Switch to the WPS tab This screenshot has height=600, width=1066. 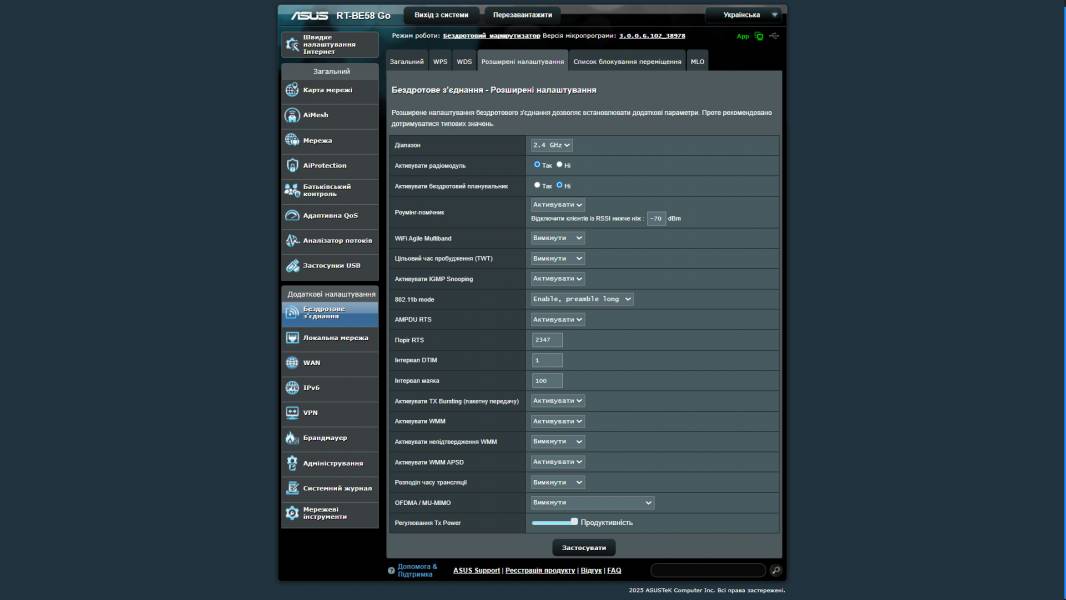[440, 62]
